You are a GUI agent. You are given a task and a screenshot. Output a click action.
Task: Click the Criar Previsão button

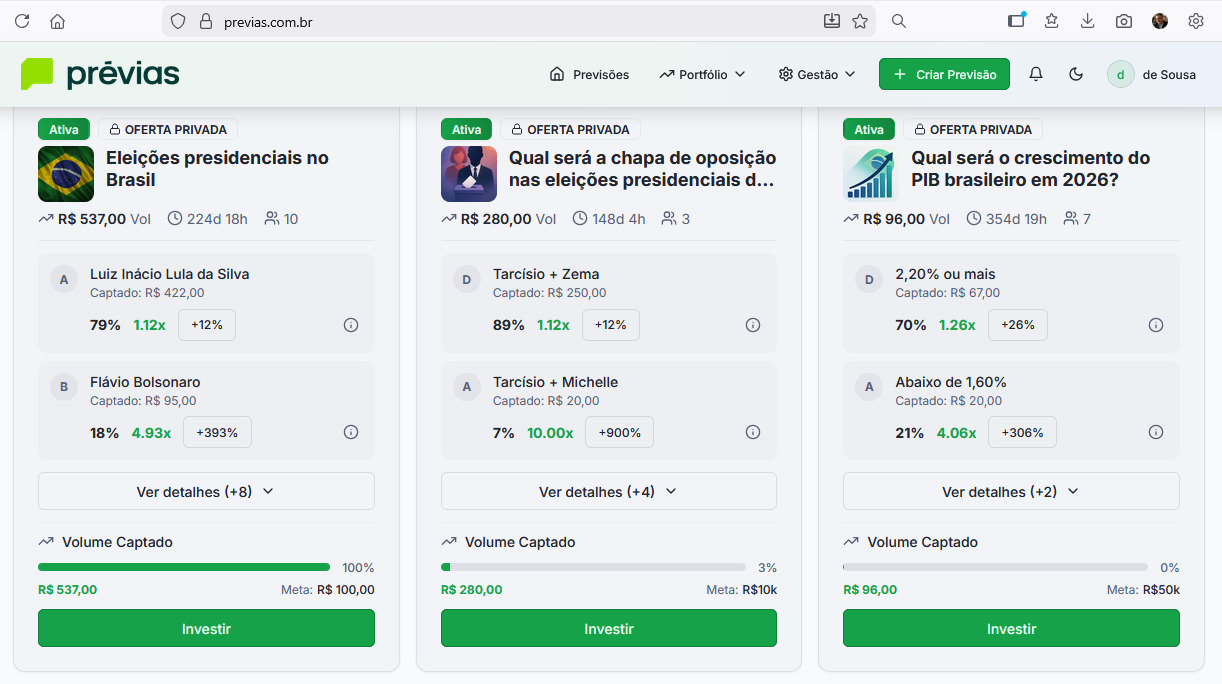[944, 74]
